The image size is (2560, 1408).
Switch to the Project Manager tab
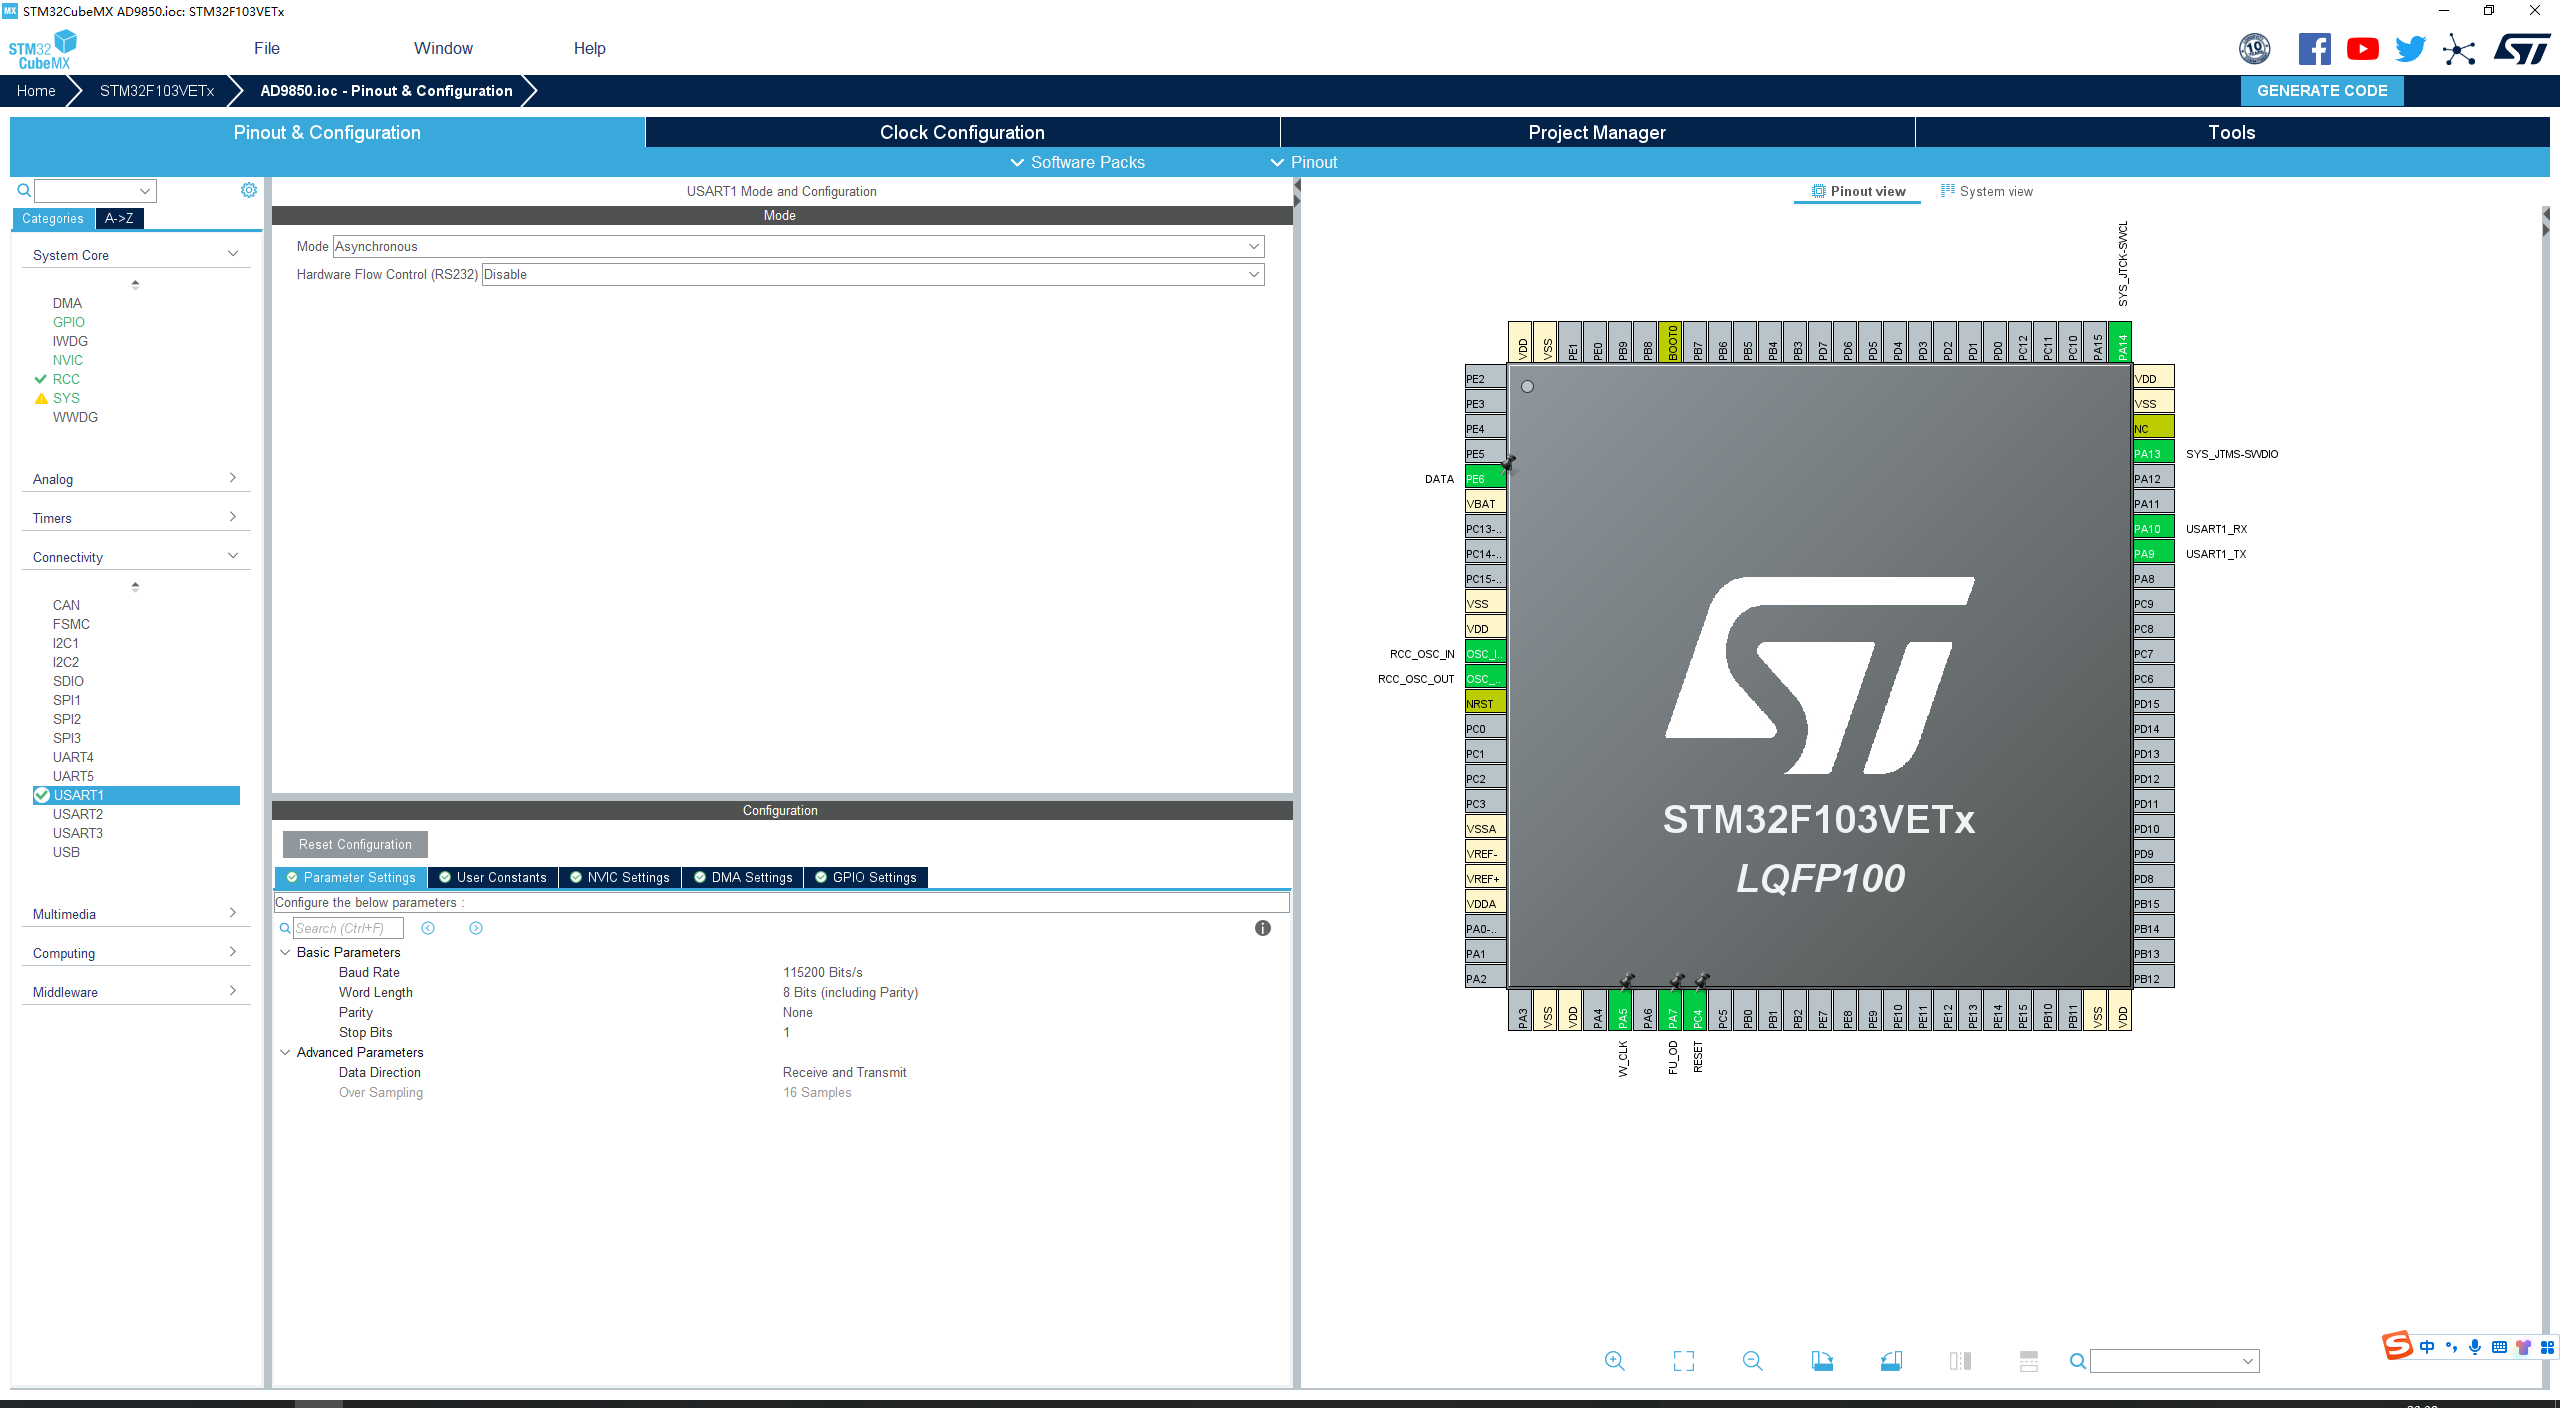(x=1597, y=132)
